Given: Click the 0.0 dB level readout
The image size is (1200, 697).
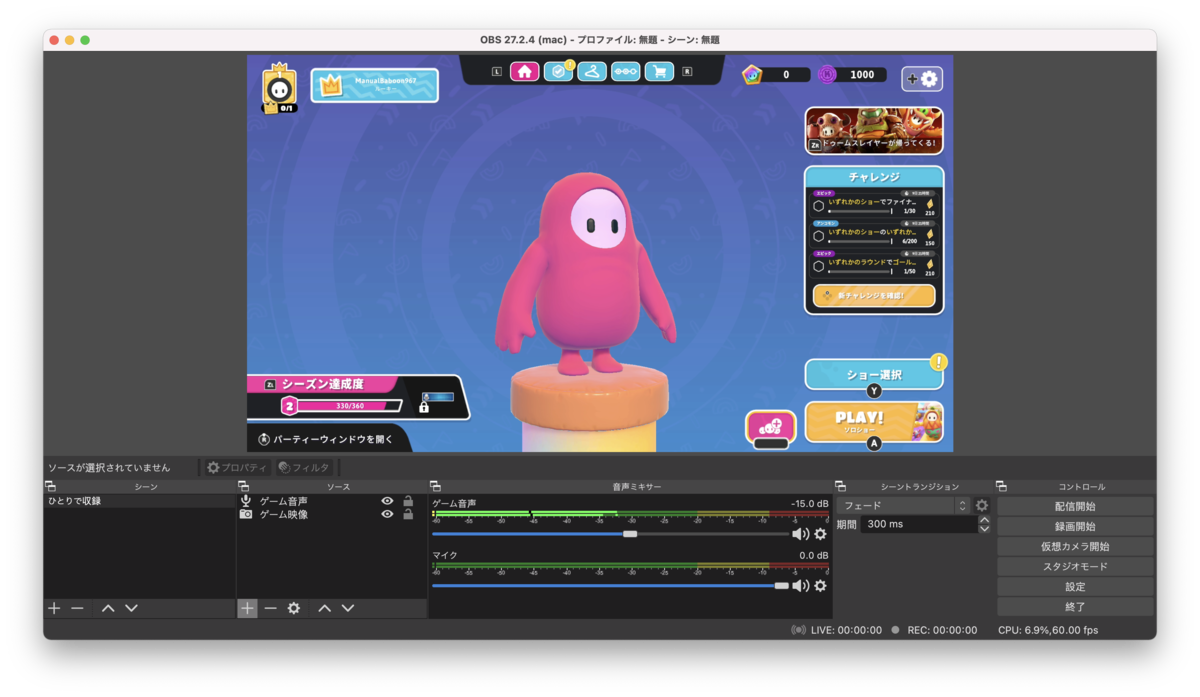Looking at the screenshot, I should click(x=813, y=555).
